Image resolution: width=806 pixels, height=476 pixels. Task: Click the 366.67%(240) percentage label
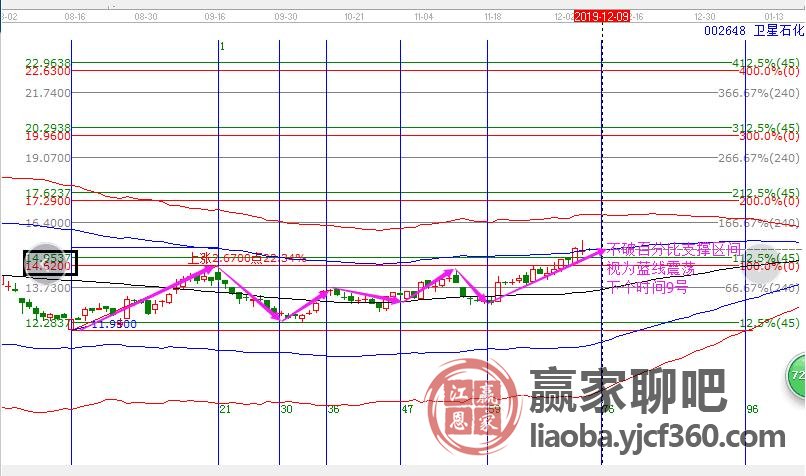tap(759, 93)
